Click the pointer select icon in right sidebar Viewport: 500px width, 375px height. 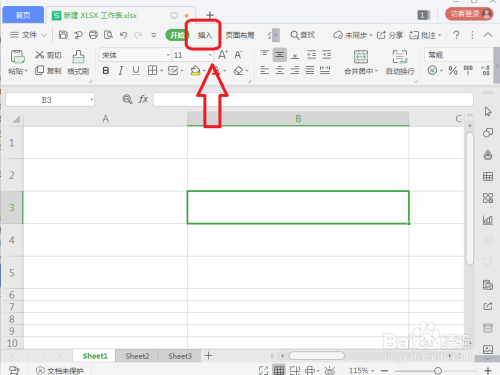[488, 111]
